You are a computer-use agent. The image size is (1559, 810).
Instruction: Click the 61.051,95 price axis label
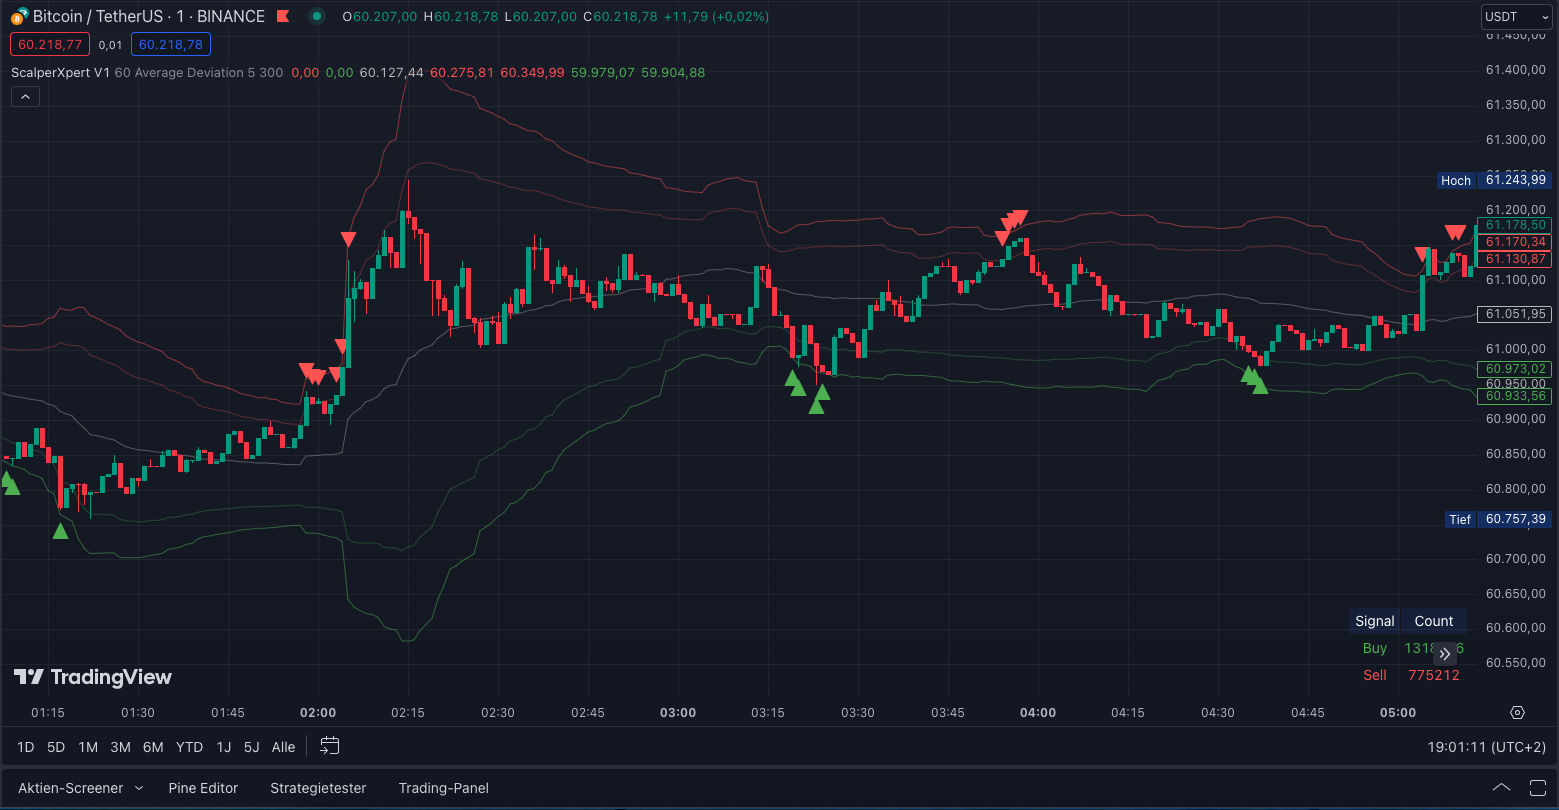click(1516, 314)
